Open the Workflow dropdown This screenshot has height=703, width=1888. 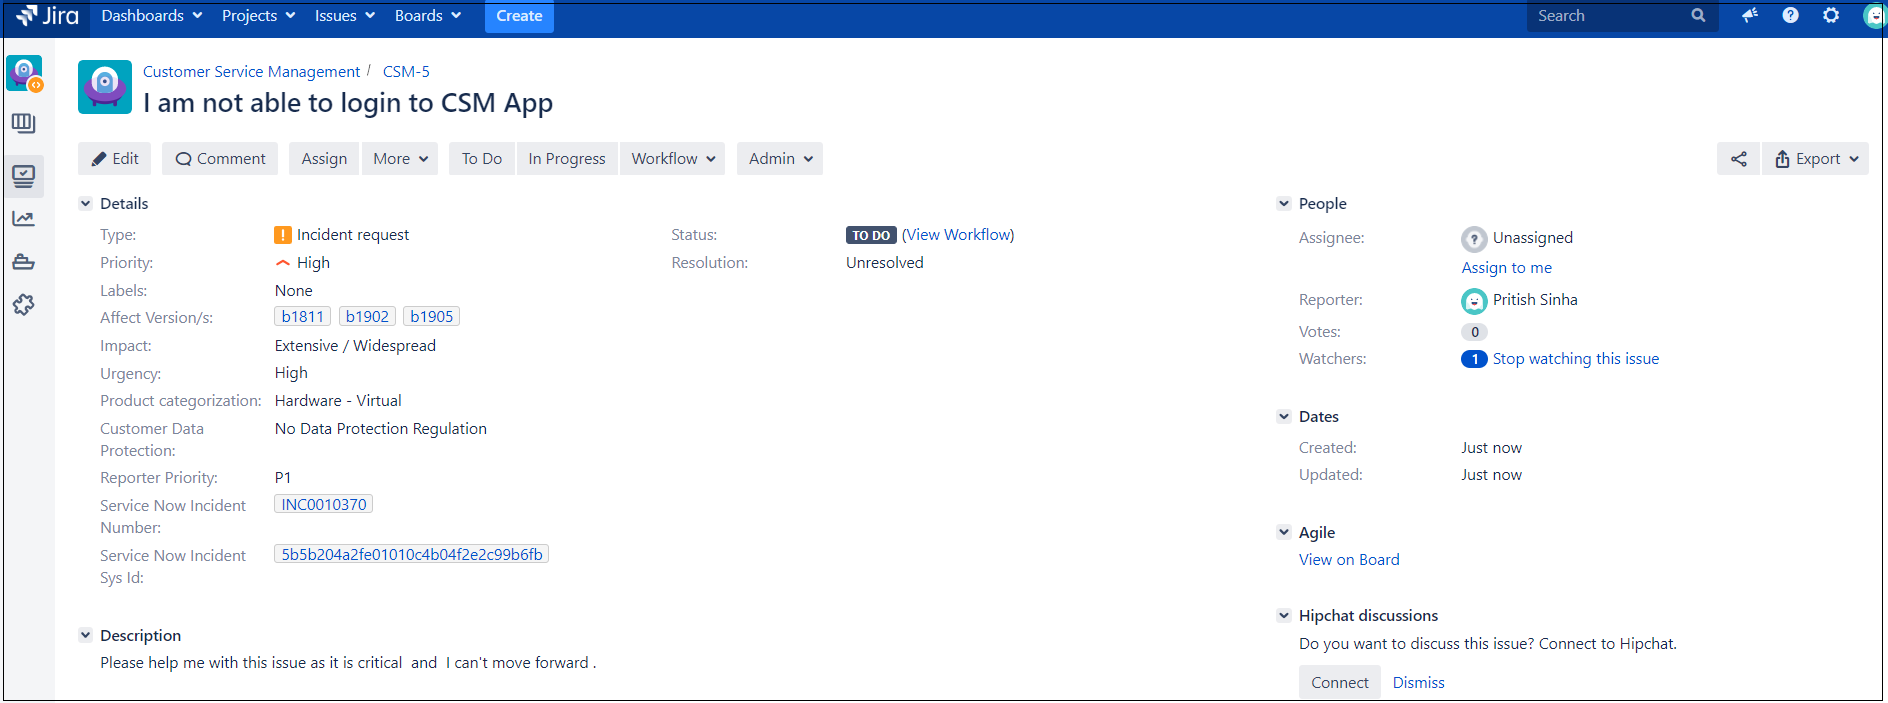pos(673,158)
